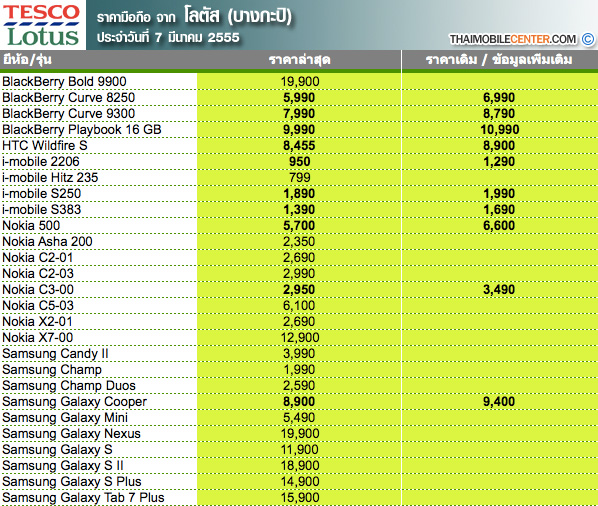Select i-mobile Hitz 235 price 799
Image resolution: width=598 pixels, height=506 pixels.
(x=299, y=177)
